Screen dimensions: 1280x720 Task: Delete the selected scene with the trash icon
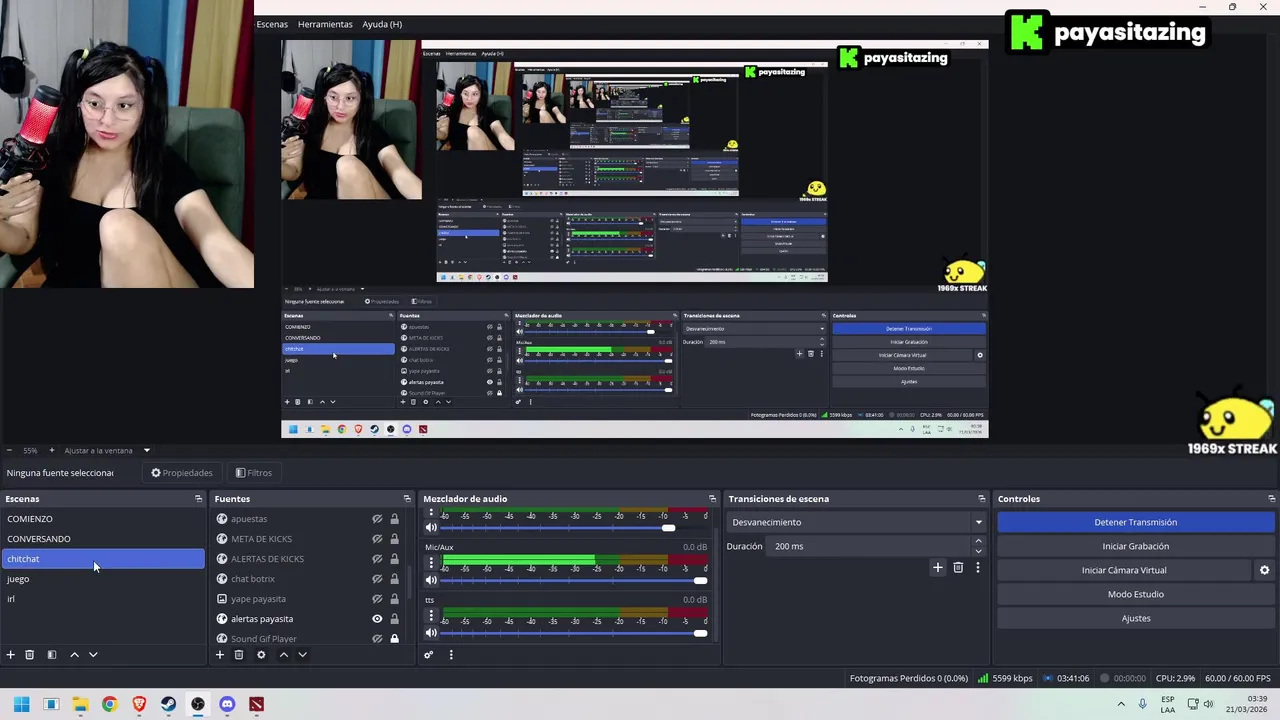[30, 655]
